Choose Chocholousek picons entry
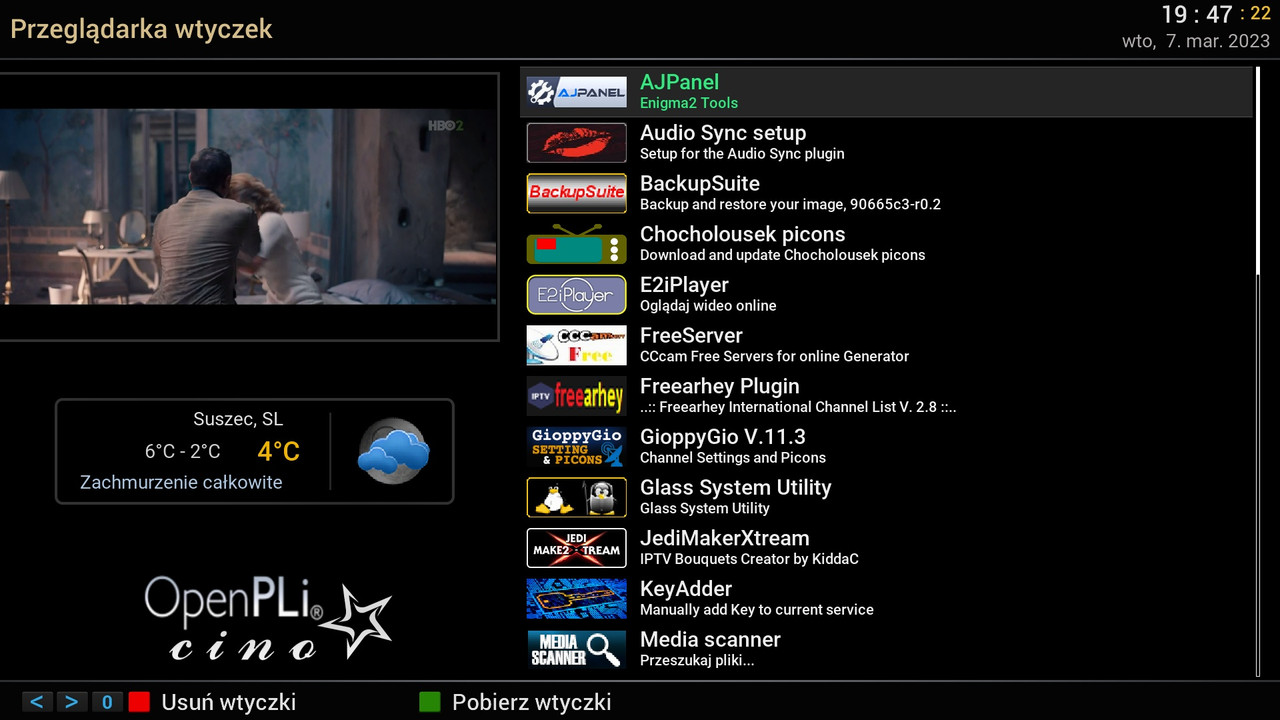 tap(886, 244)
